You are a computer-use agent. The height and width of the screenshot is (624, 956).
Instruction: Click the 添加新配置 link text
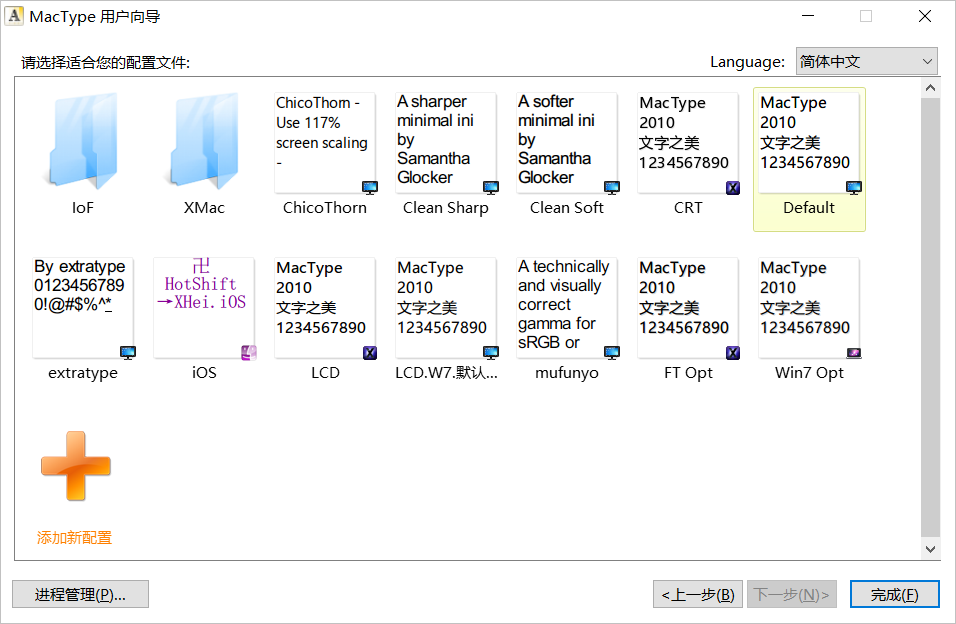pos(74,537)
